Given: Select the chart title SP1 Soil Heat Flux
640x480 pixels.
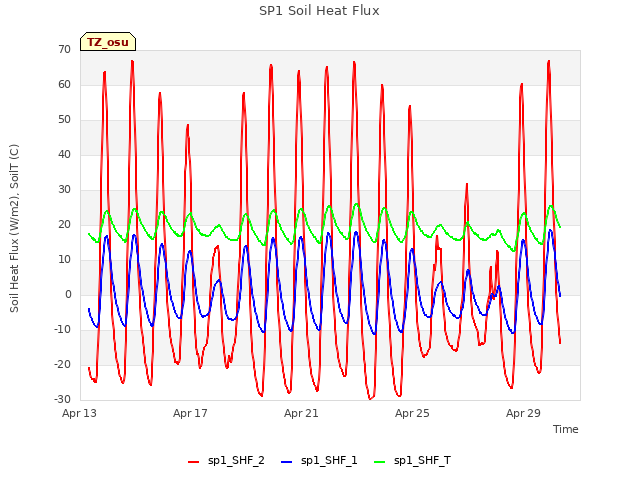Looking at the screenshot, I should pyautogui.click(x=319, y=11).
